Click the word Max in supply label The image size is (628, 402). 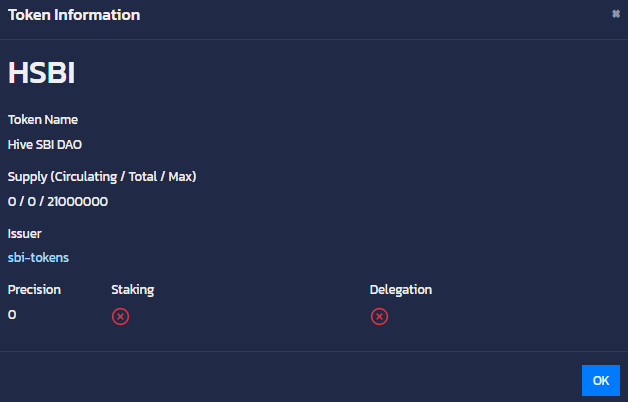(181, 177)
